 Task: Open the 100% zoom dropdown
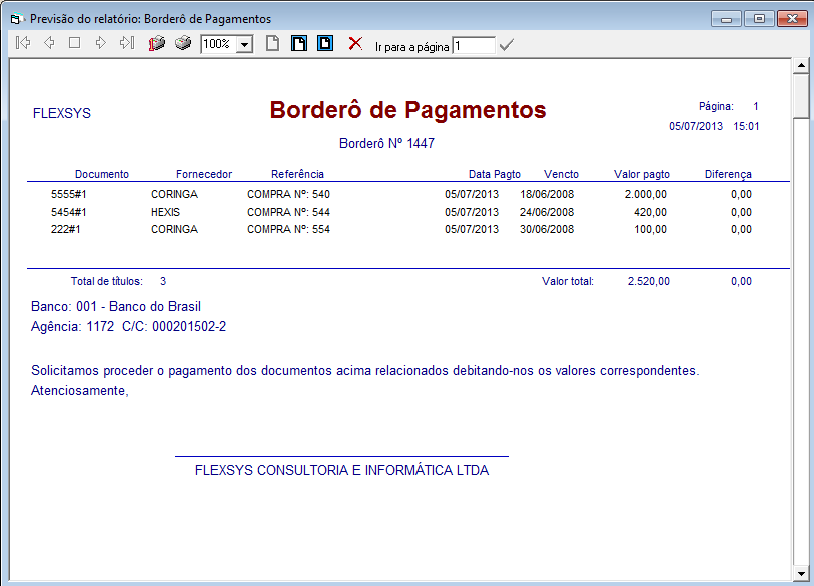pyautogui.click(x=244, y=45)
